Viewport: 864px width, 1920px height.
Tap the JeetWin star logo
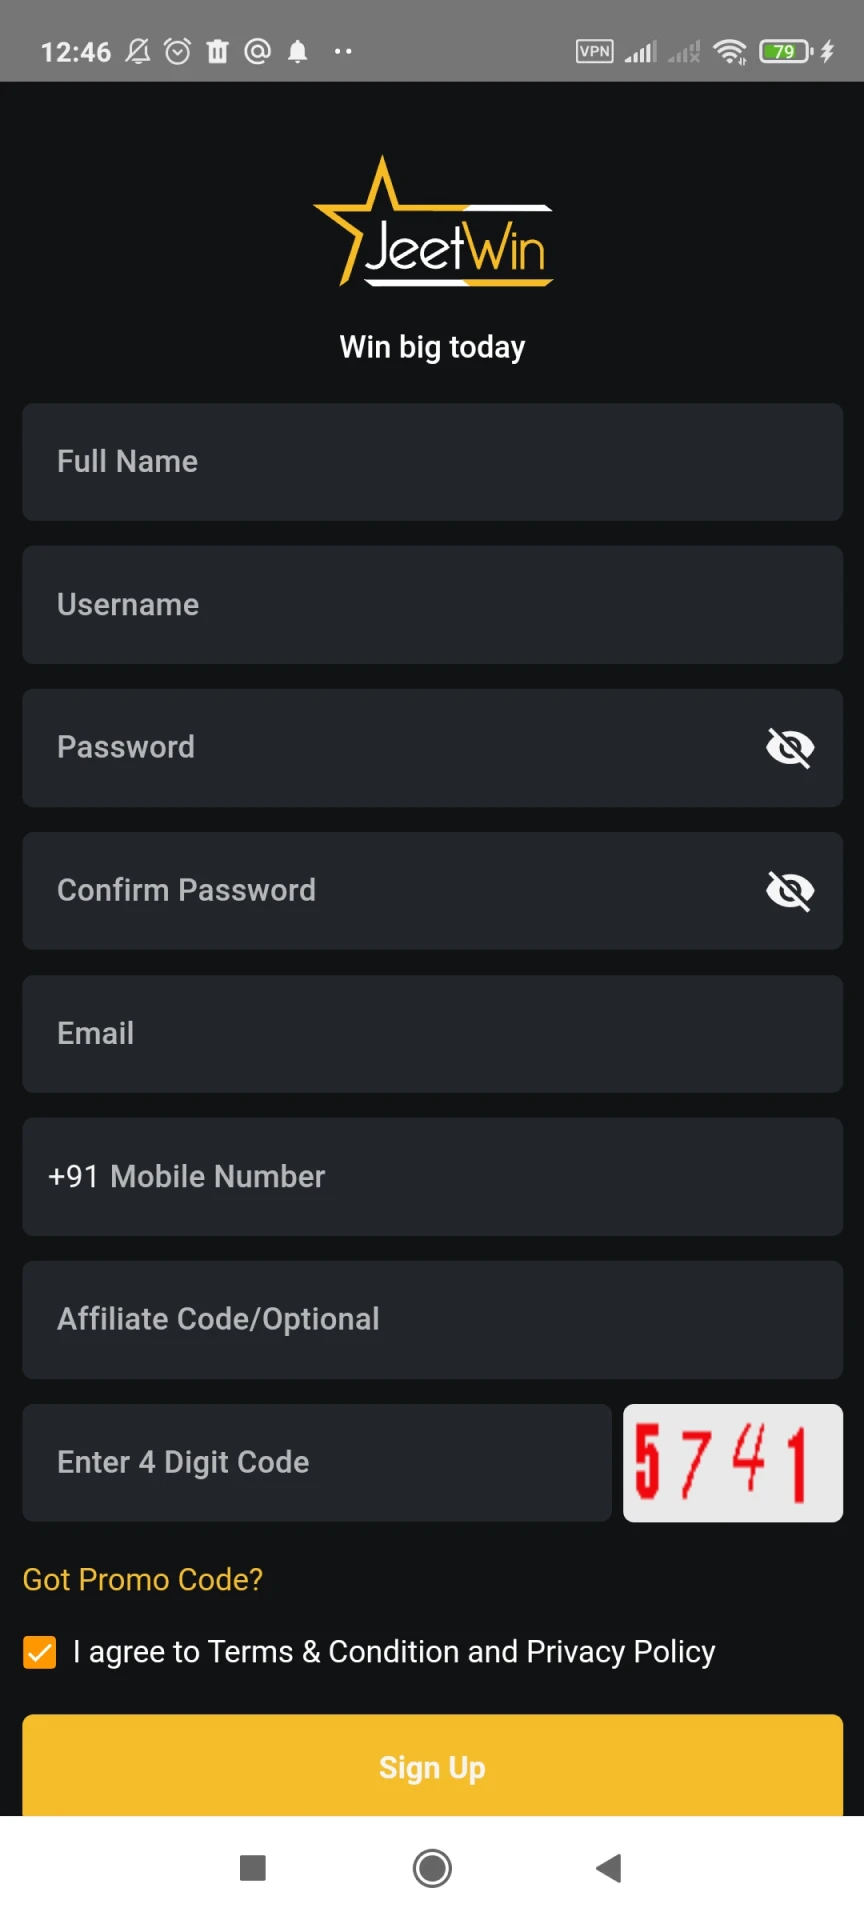point(380,222)
